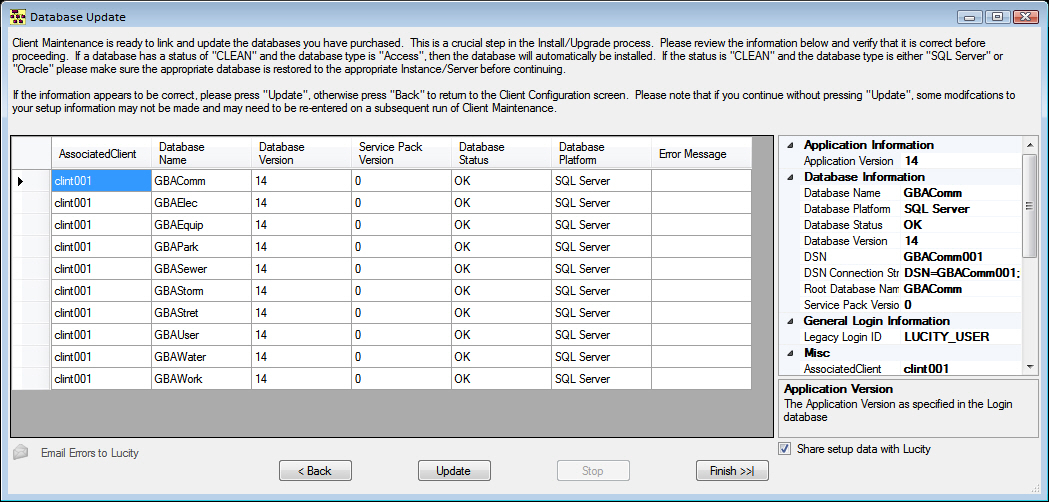Select the row header arrow for GBAComm
This screenshot has width=1049, height=502.
point(31,181)
